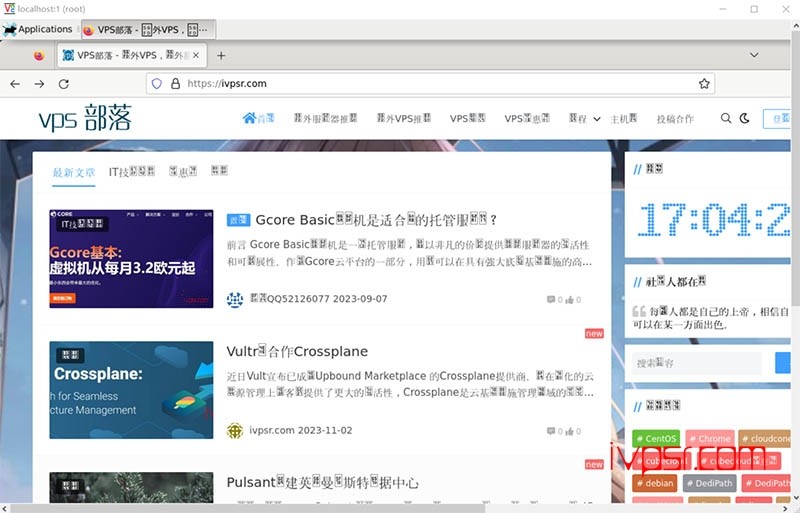Open the Crossplane thumbnail image
The width and height of the screenshot is (800, 513).
pyautogui.click(x=131, y=390)
